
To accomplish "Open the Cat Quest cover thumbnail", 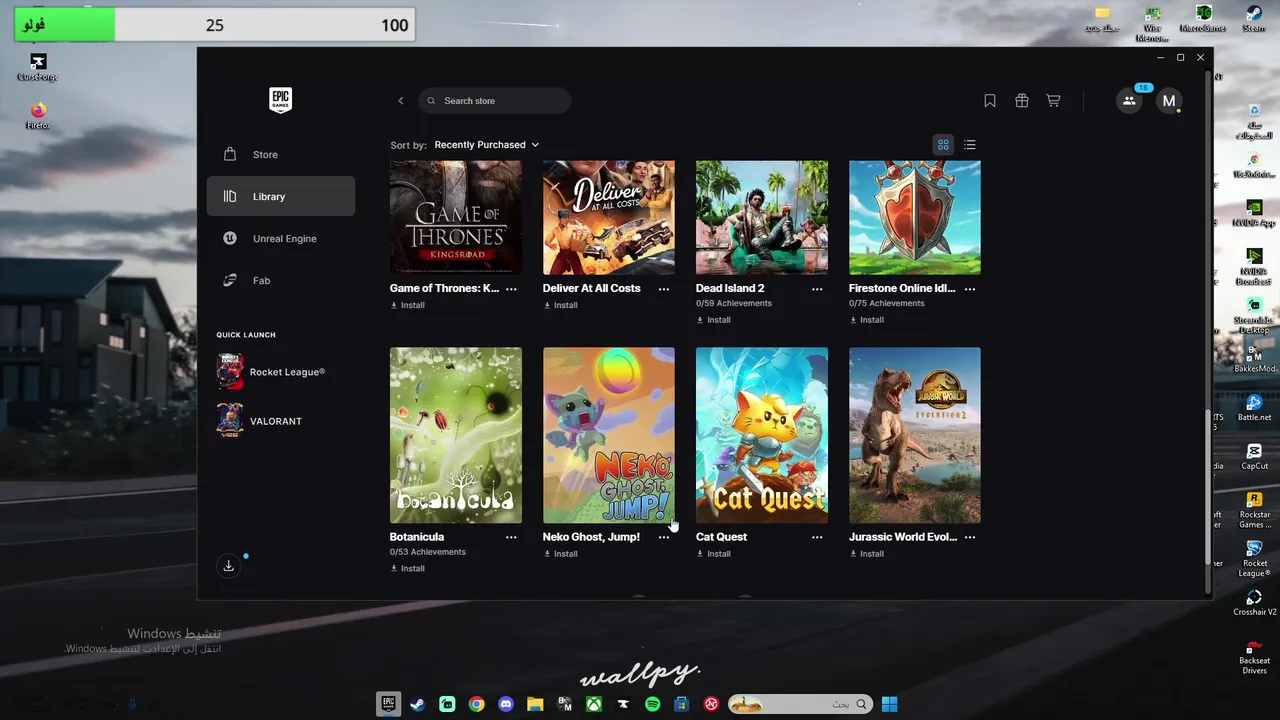I will (x=762, y=435).
